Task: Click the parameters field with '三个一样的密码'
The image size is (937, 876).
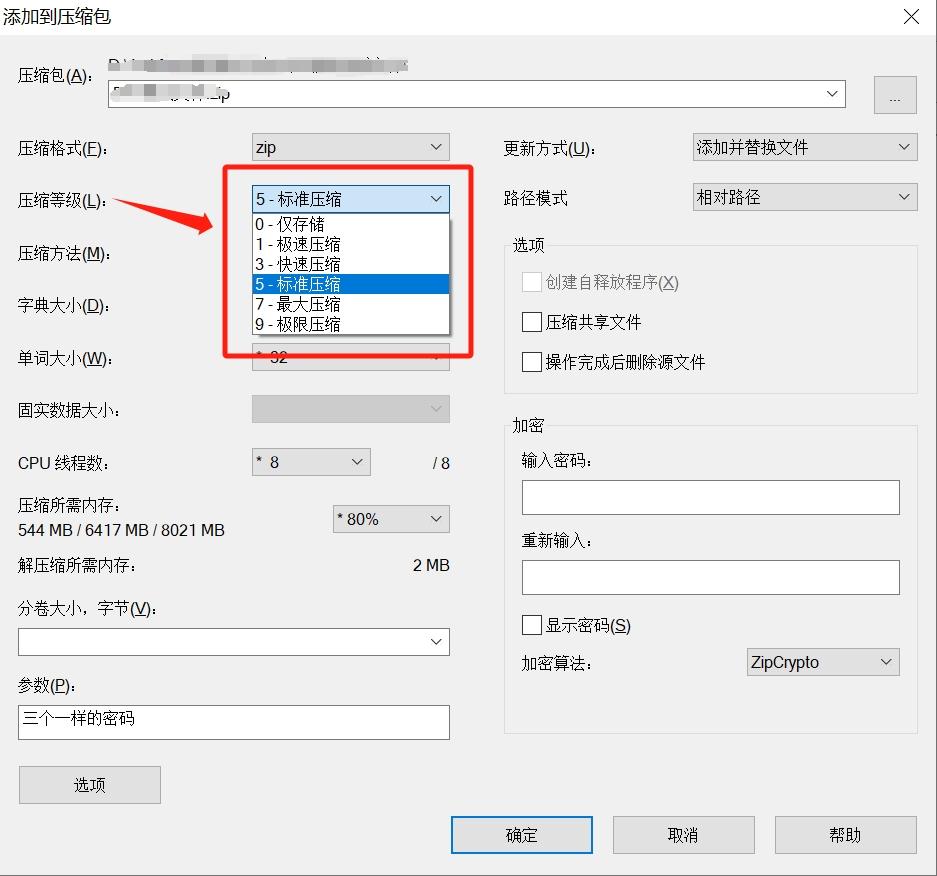Action: (234, 722)
